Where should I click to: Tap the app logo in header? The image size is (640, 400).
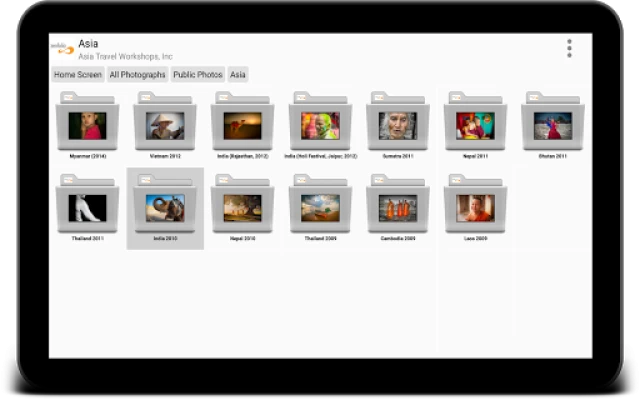click(x=62, y=48)
